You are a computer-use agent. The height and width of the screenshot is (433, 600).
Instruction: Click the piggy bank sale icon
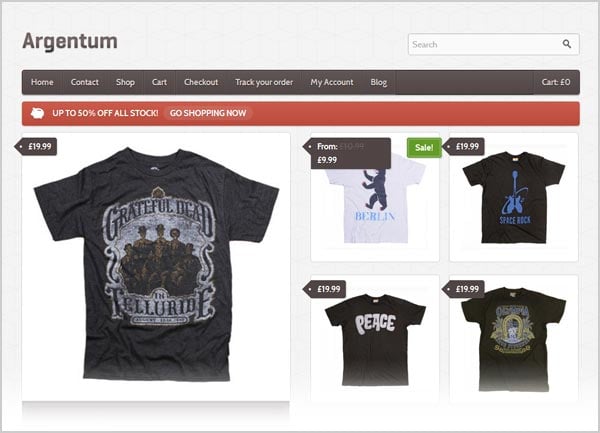click(x=38, y=113)
